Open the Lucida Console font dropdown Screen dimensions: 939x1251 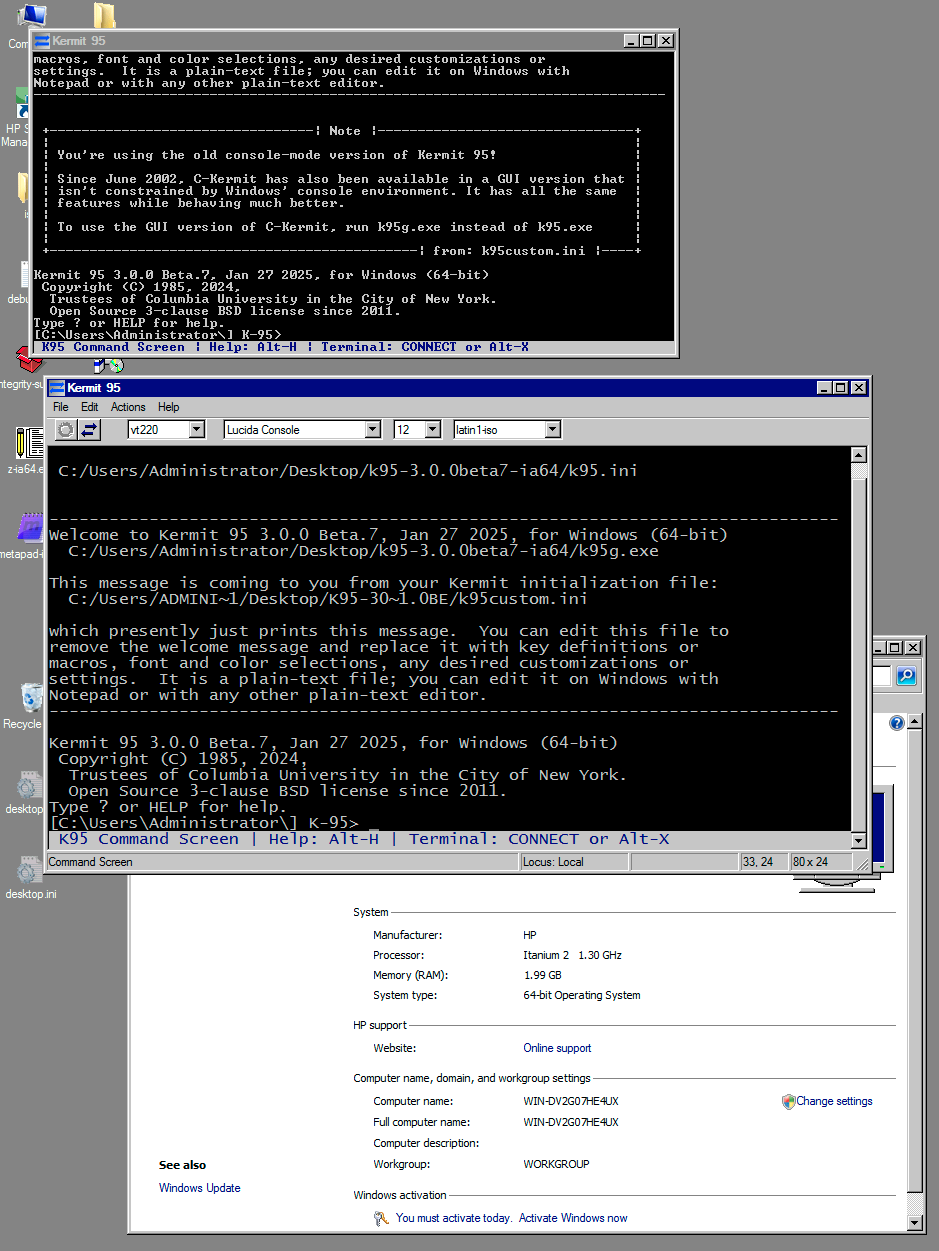point(372,430)
